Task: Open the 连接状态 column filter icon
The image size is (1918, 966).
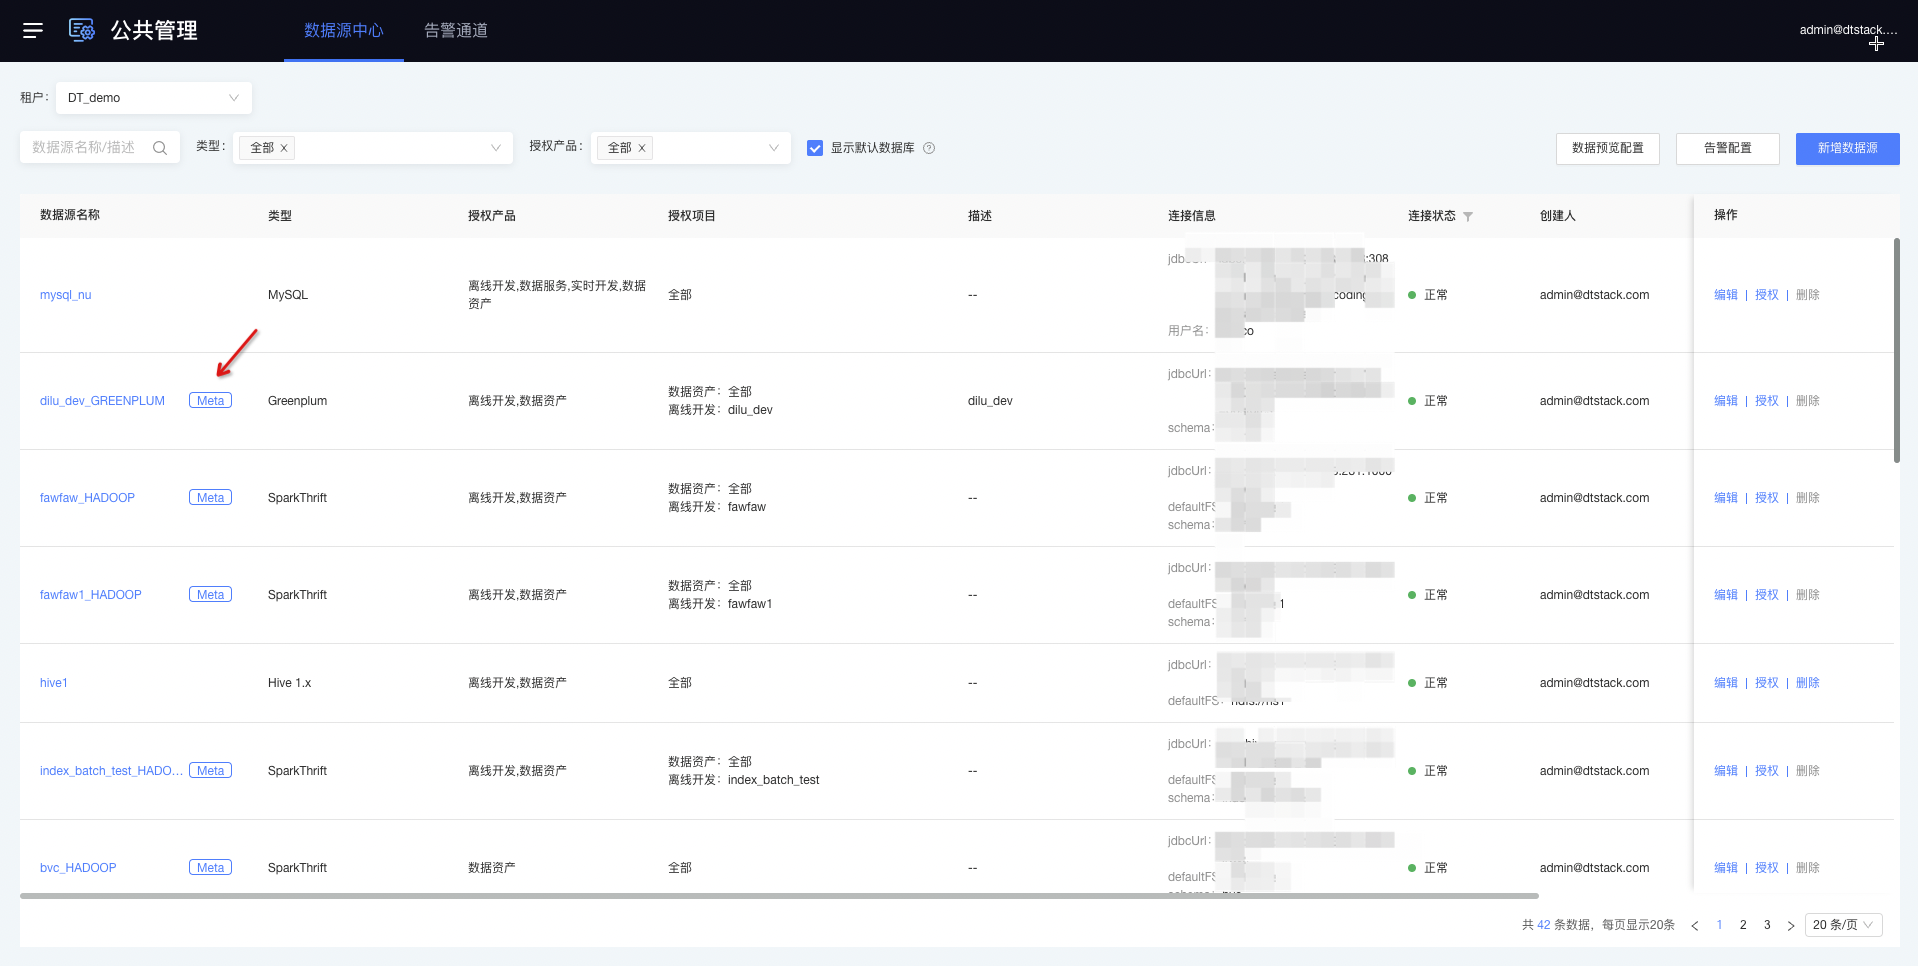Action: click(1468, 216)
